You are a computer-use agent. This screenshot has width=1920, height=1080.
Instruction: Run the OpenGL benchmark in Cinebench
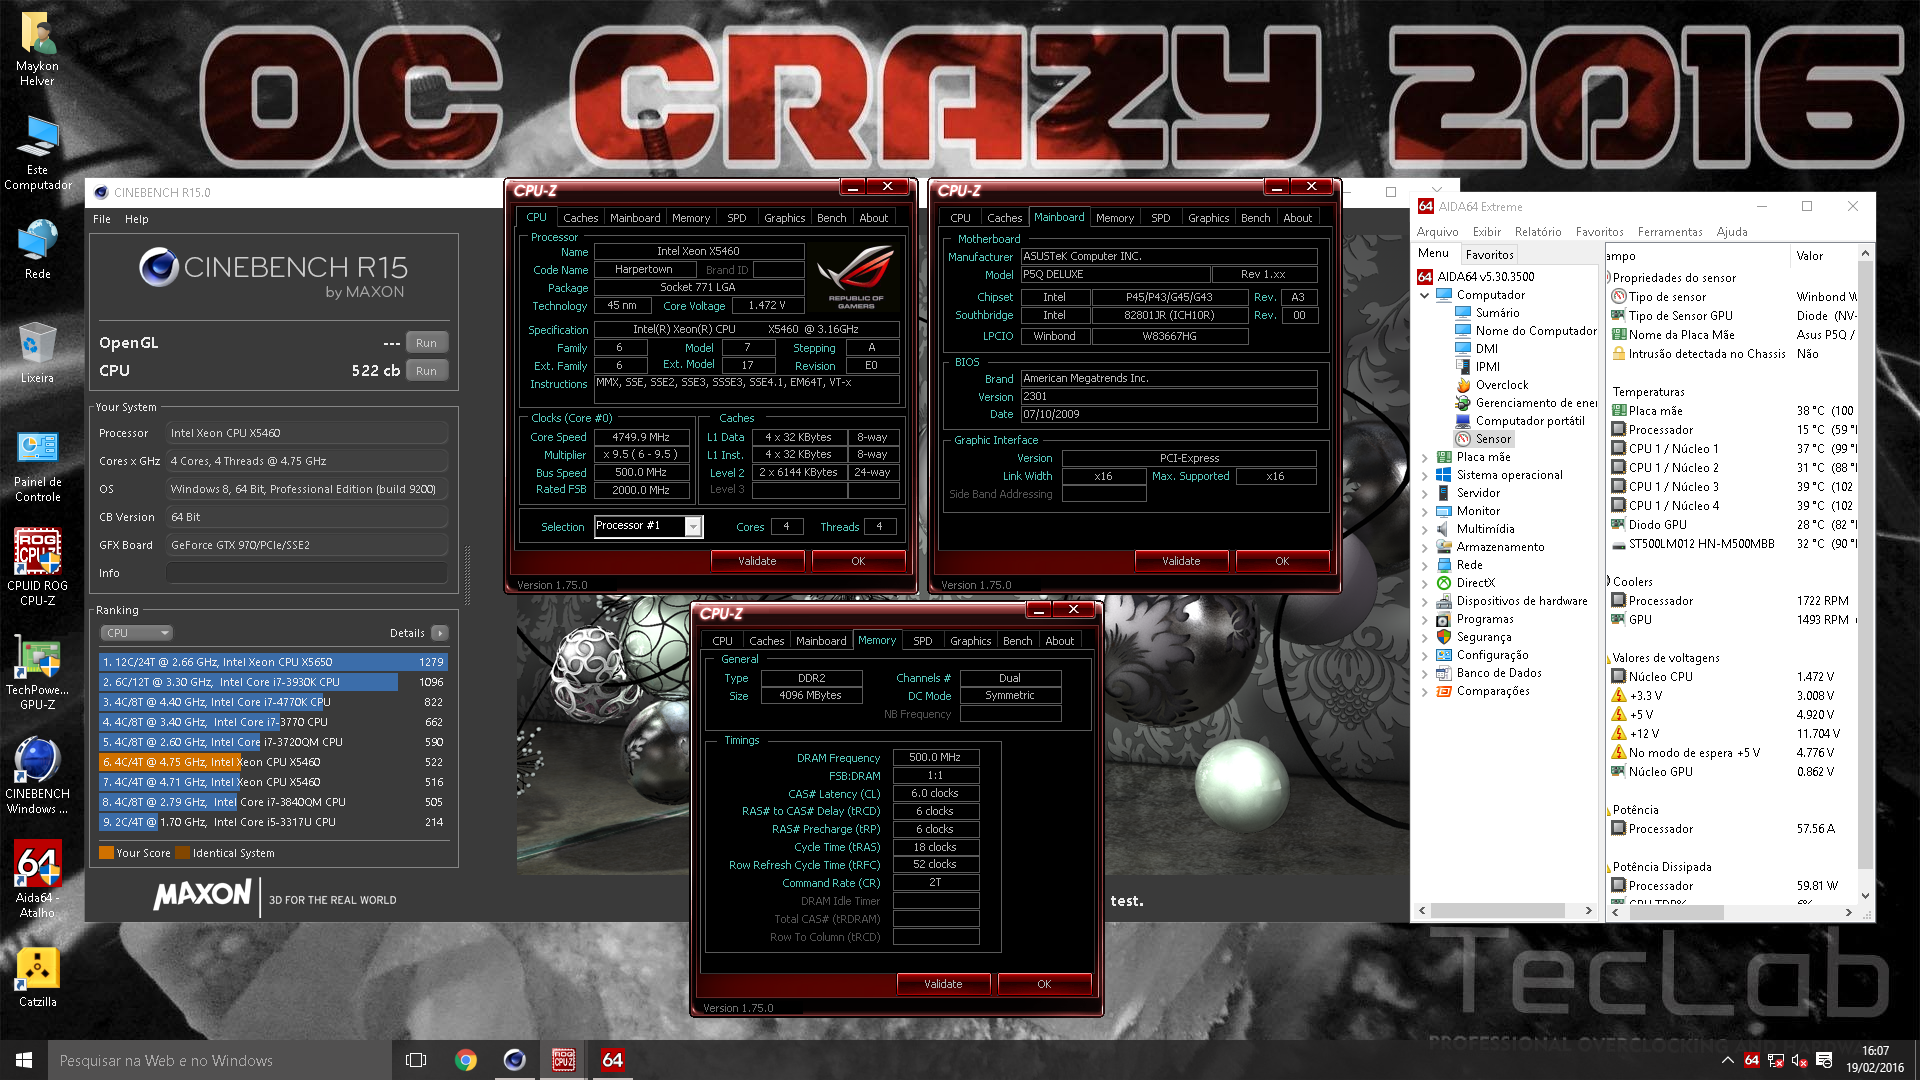click(427, 343)
